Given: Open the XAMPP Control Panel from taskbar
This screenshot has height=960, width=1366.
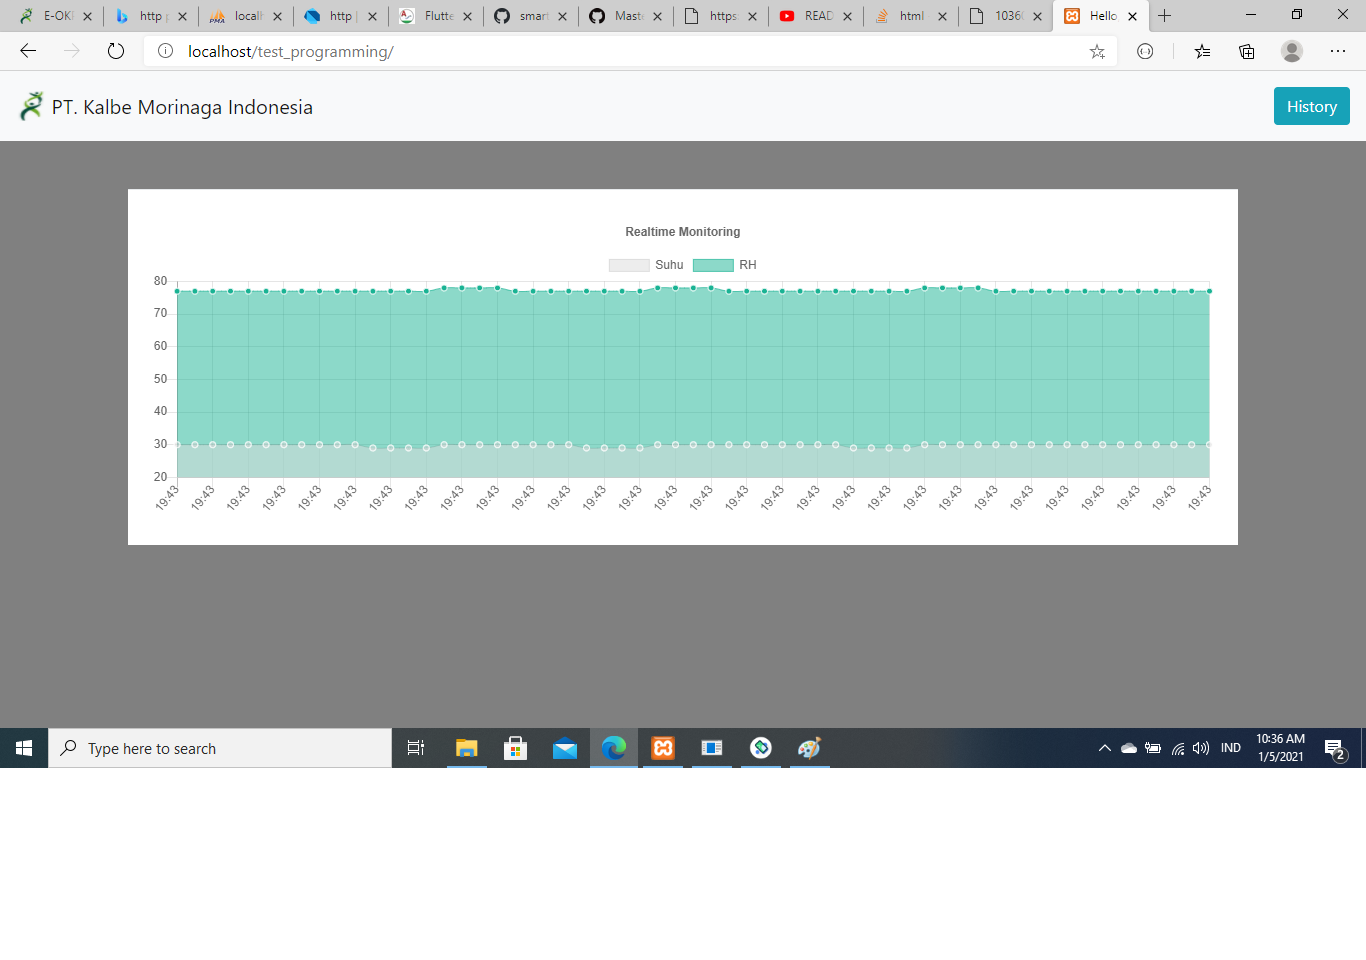Looking at the screenshot, I should tap(662, 747).
